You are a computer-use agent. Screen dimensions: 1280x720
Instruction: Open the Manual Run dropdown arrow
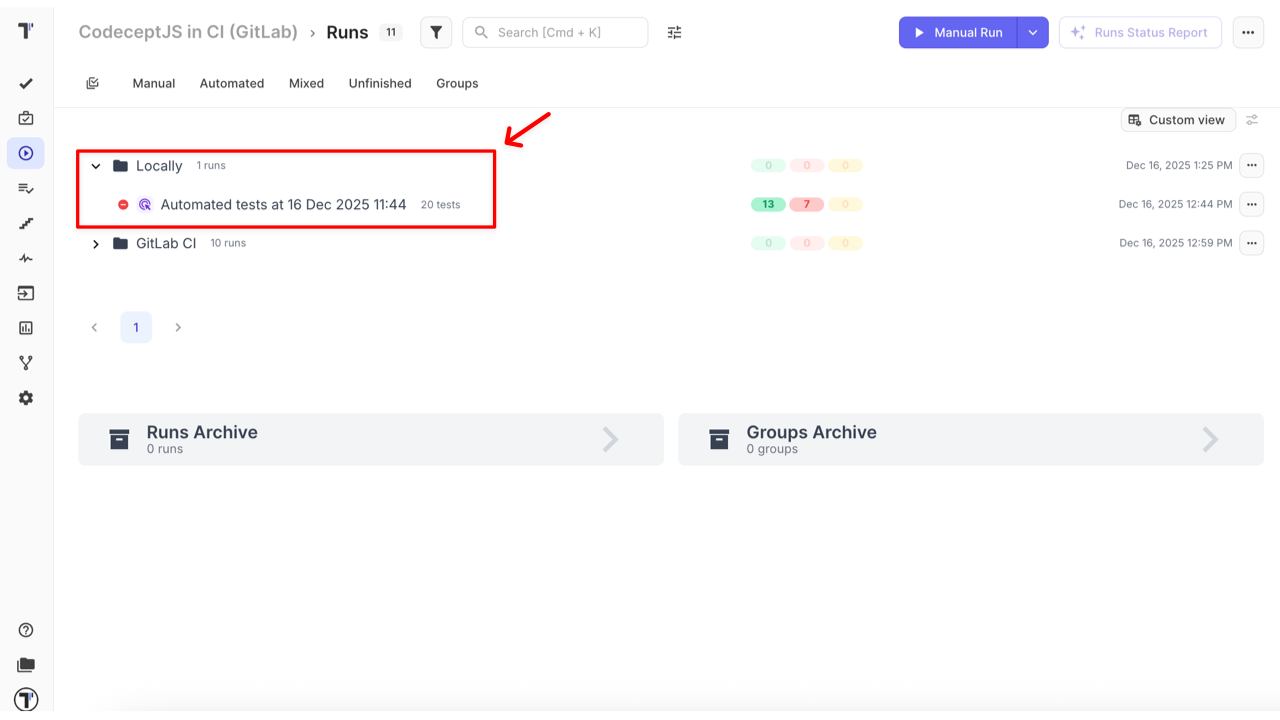click(1033, 32)
